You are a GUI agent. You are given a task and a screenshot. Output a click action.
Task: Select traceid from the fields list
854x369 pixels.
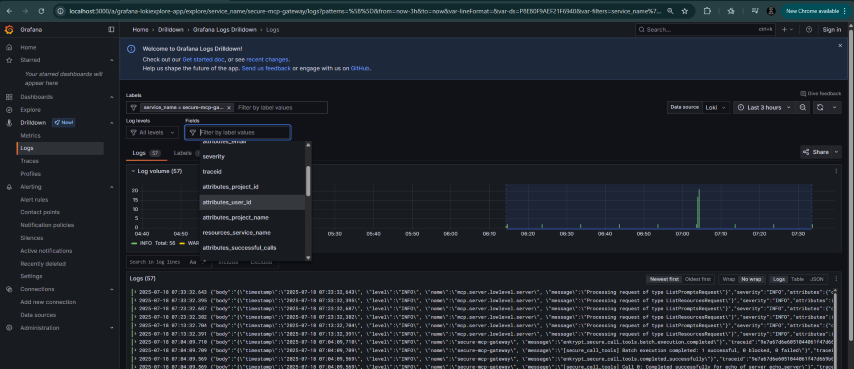[x=253, y=171]
